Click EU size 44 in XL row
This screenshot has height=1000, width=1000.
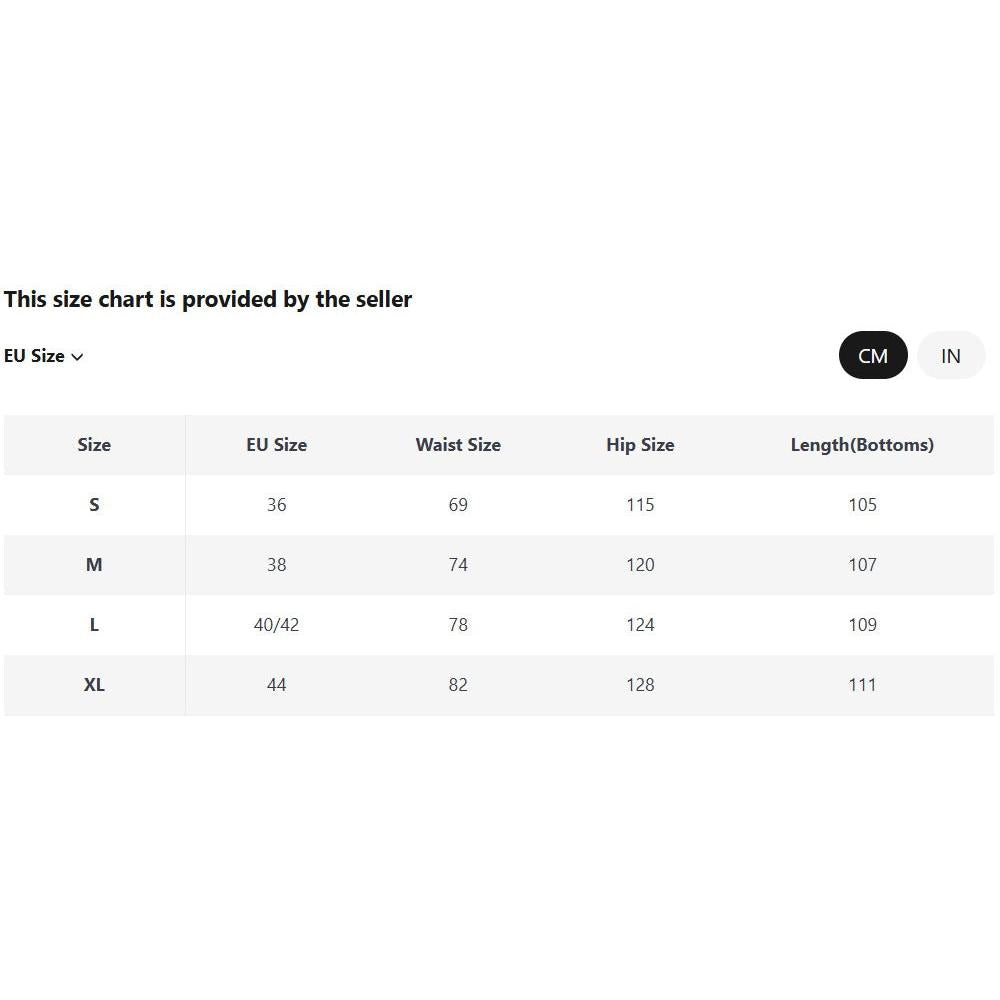coord(277,684)
